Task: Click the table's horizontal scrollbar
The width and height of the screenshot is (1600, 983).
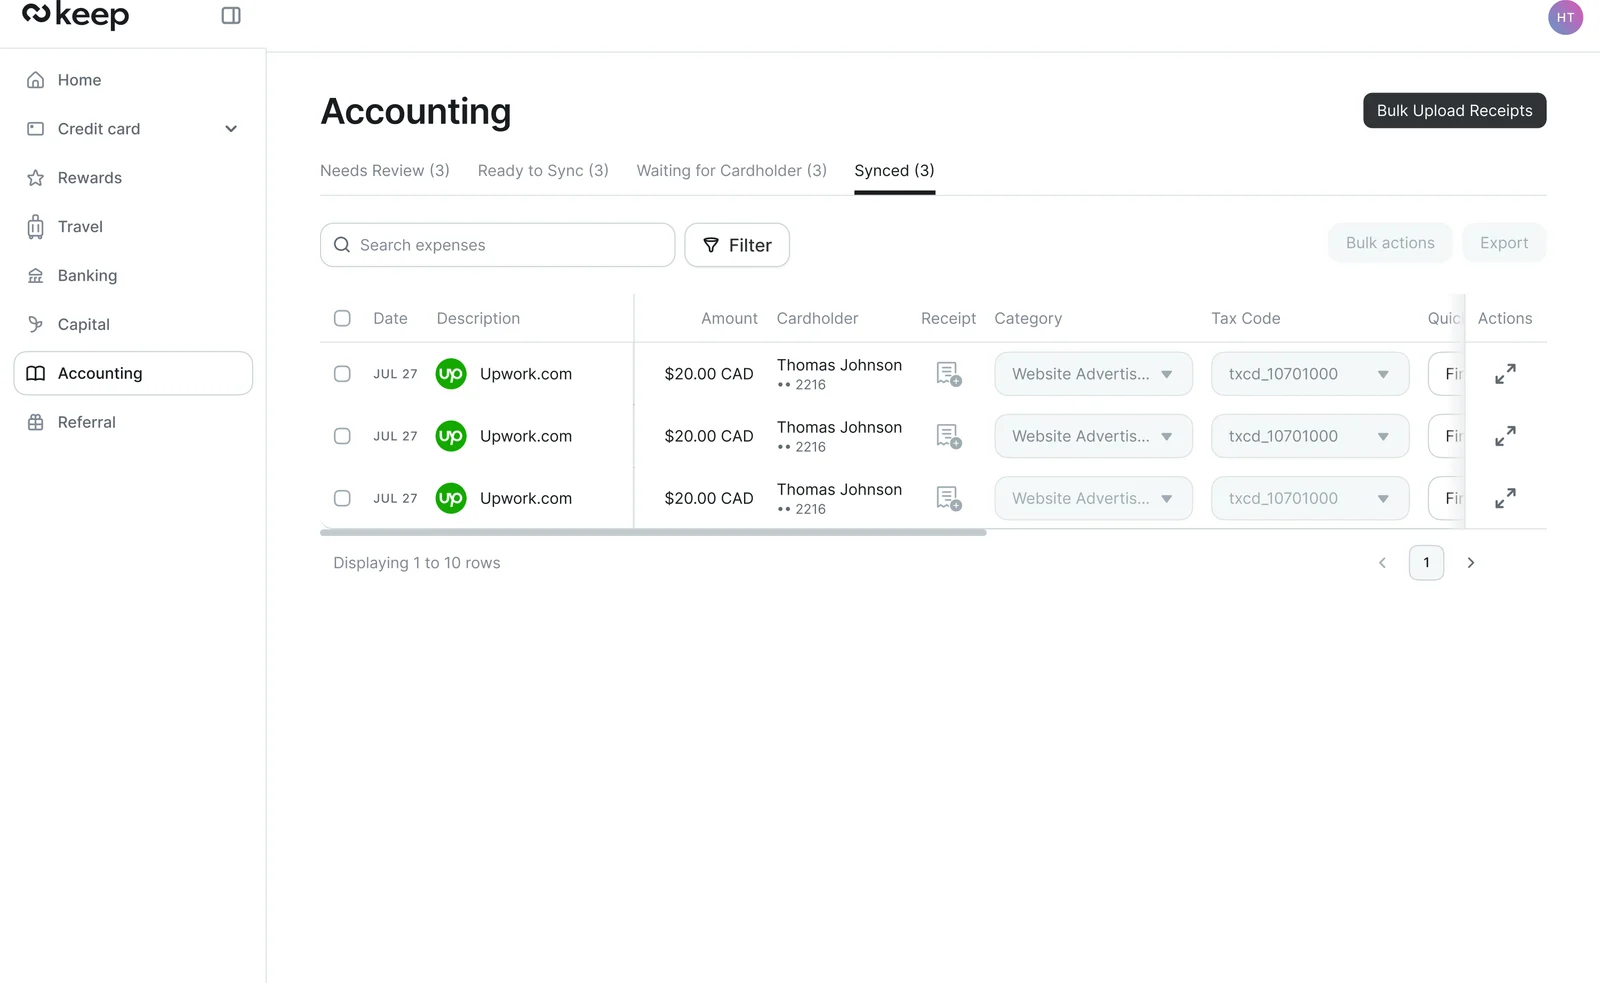Action: 653,533
